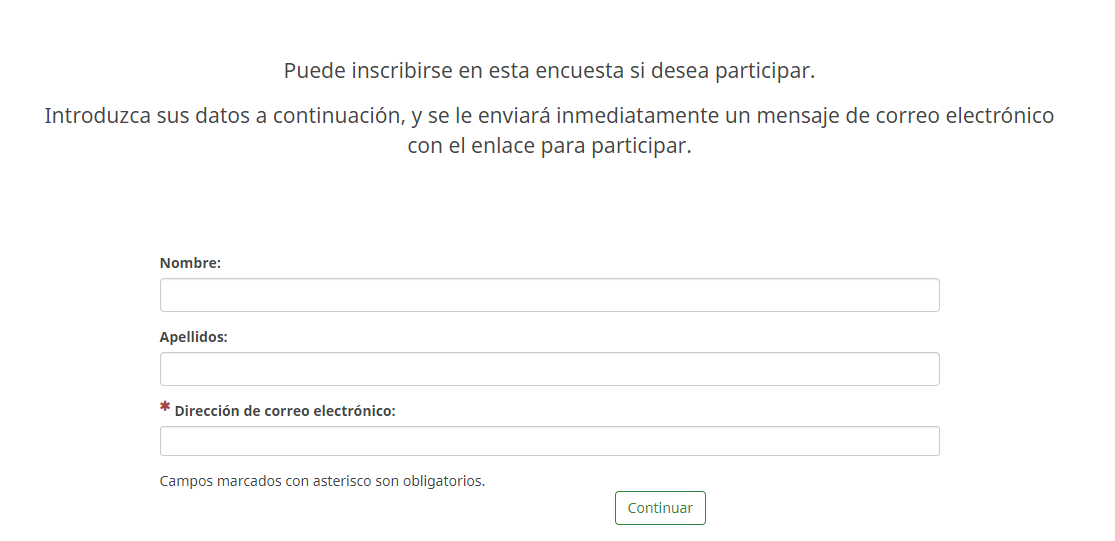Focus the Apellidos input field
The image size is (1115, 541).
pyautogui.click(x=549, y=369)
